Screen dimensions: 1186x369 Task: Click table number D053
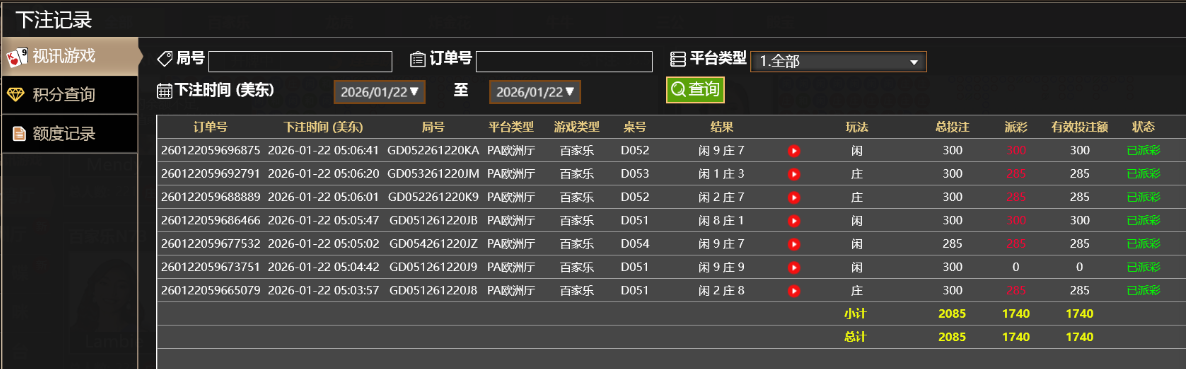(635, 174)
